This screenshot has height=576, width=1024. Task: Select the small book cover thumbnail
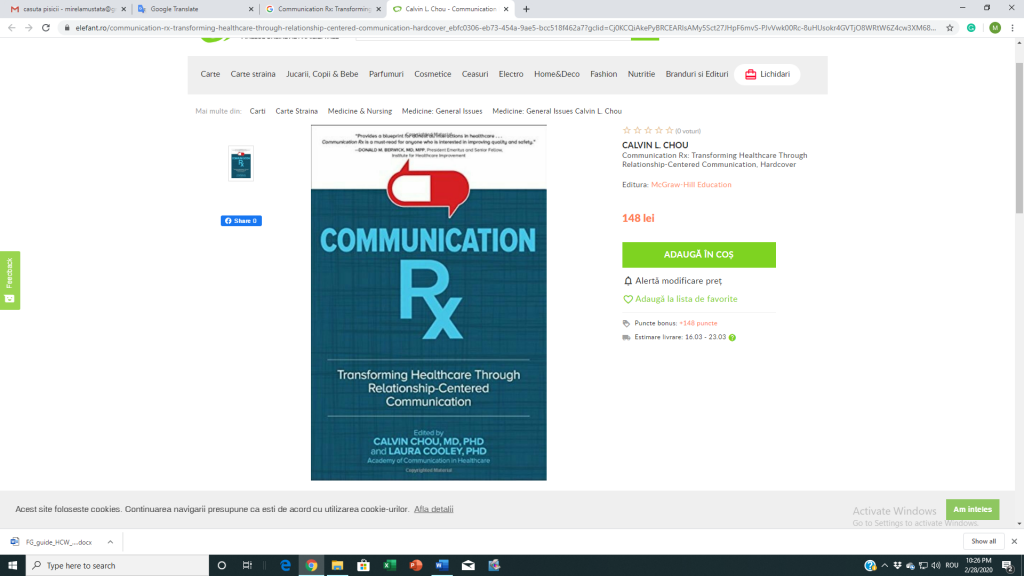[x=241, y=164]
